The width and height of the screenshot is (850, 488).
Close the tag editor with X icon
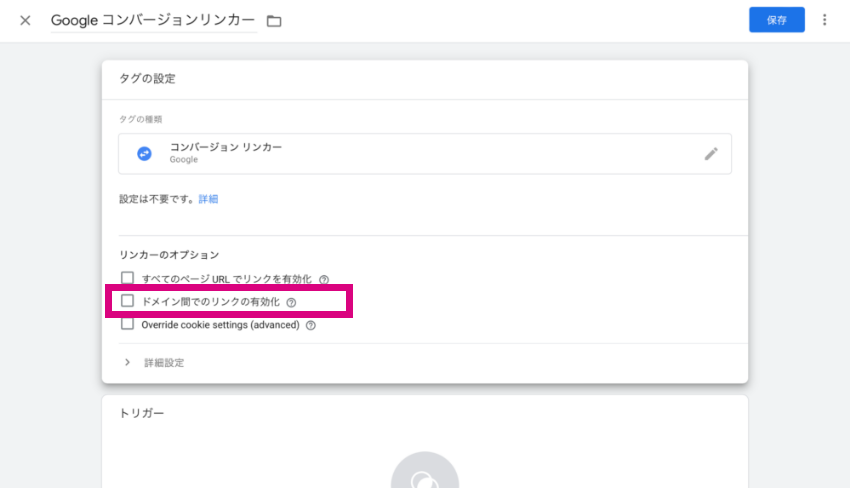point(25,21)
